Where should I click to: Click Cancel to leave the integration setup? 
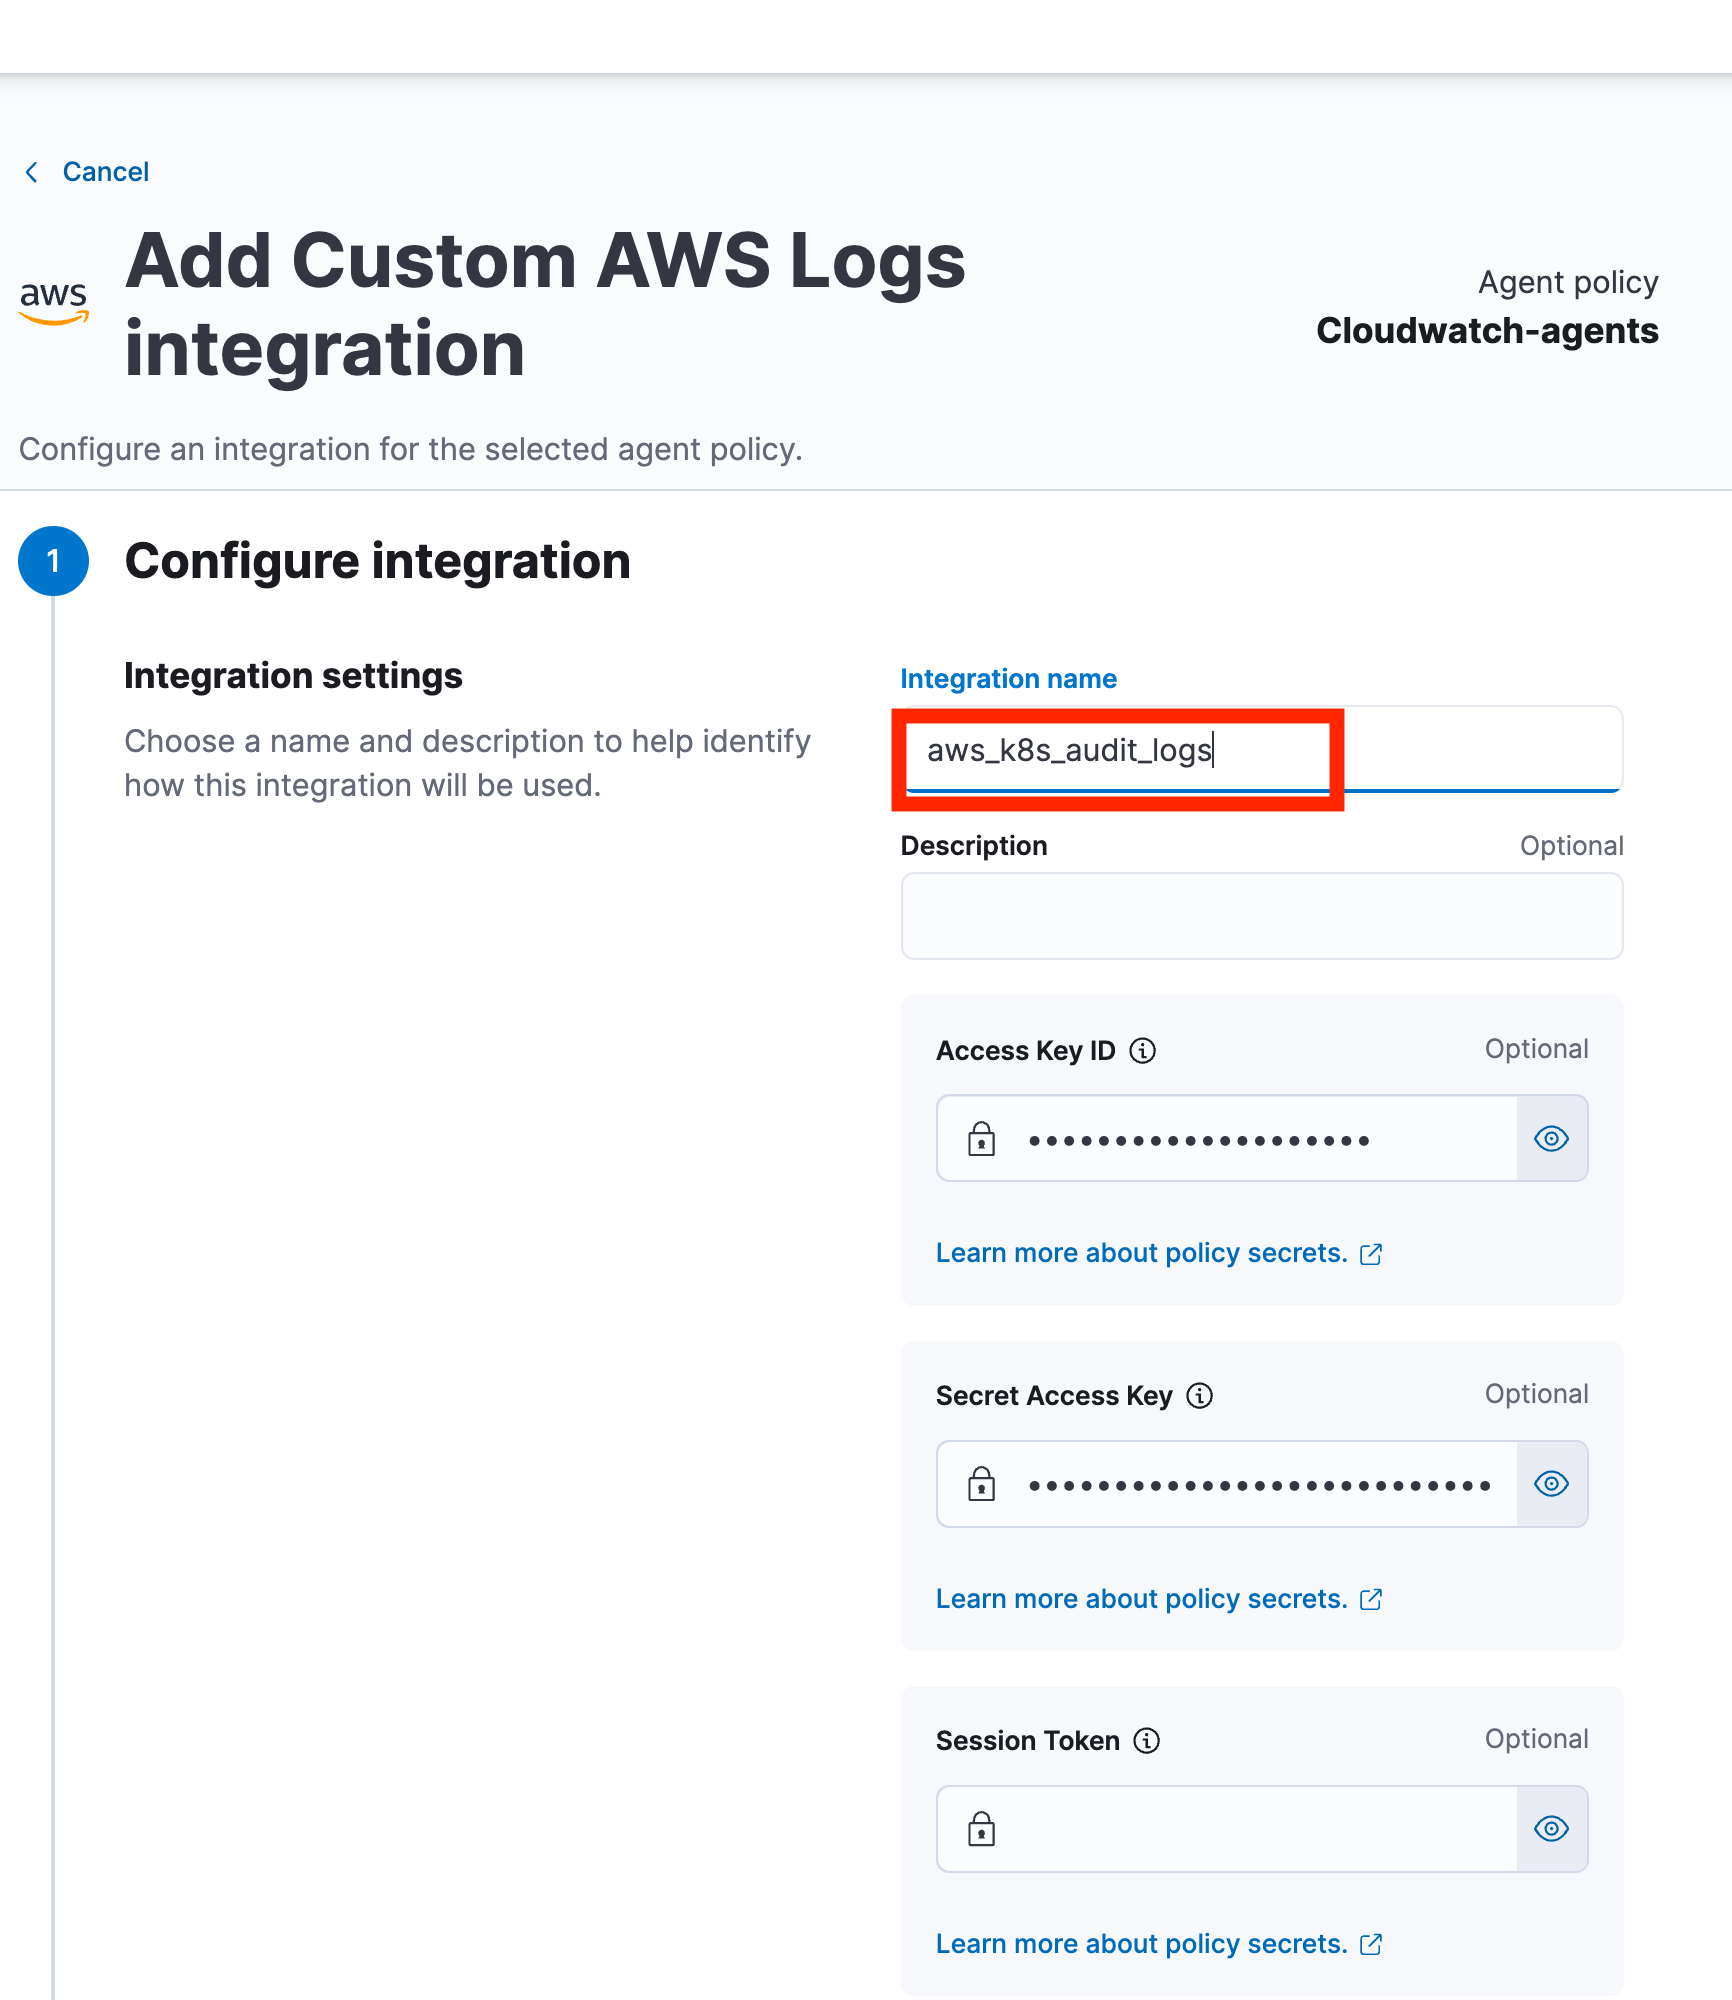(105, 172)
